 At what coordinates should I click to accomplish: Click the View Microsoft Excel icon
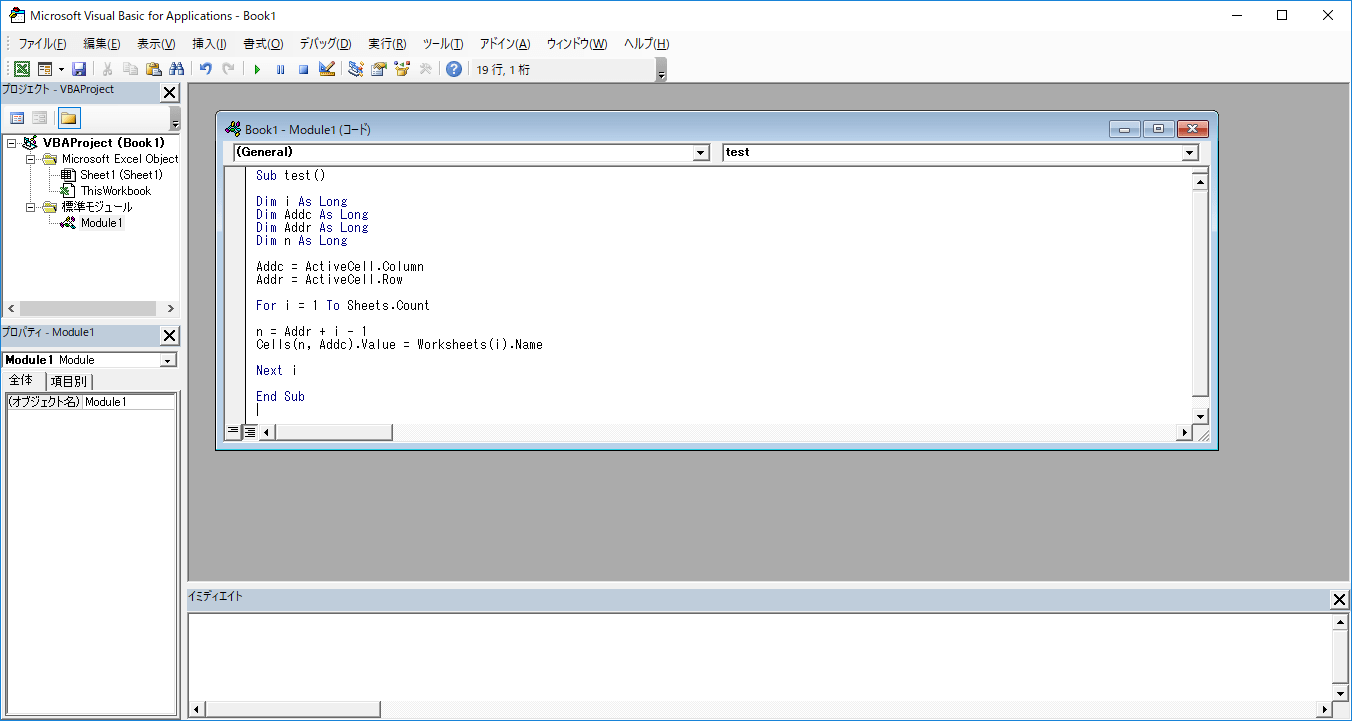[x=22, y=69]
